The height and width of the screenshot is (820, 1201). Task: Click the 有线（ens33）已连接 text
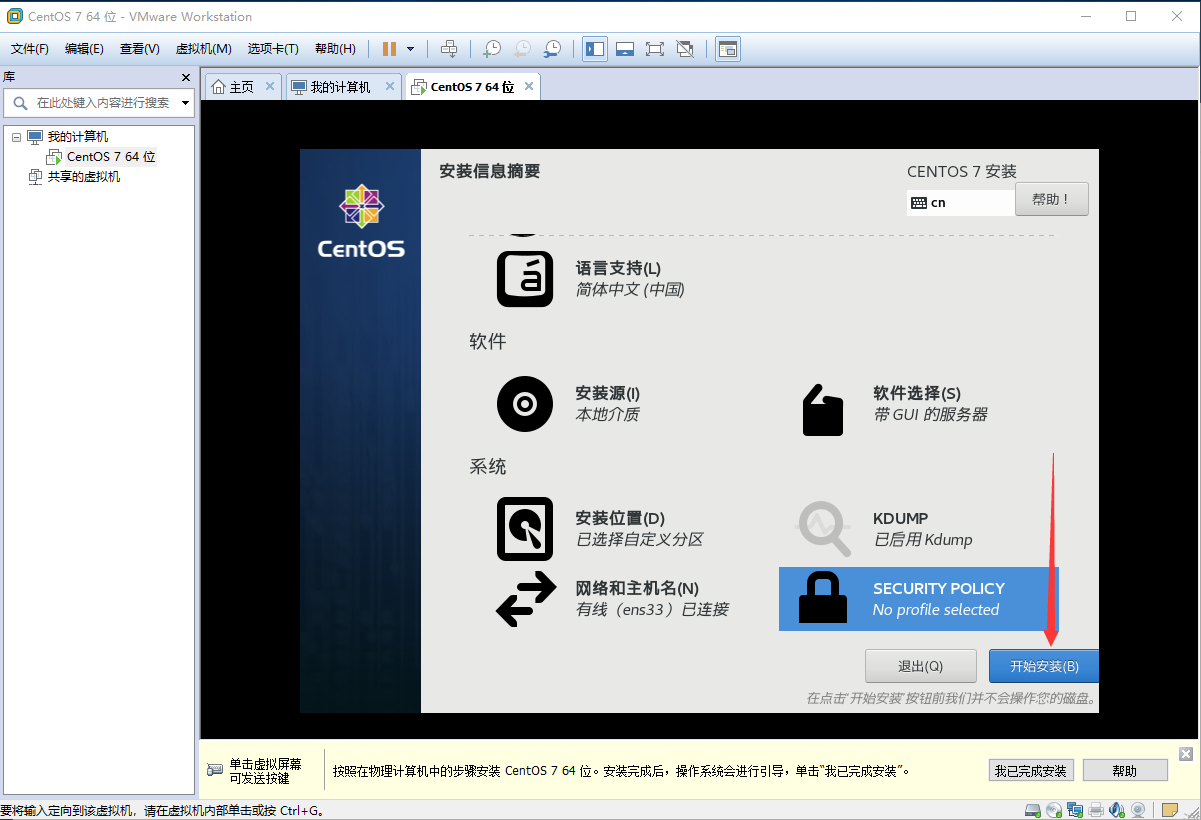click(x=652, y=610)
